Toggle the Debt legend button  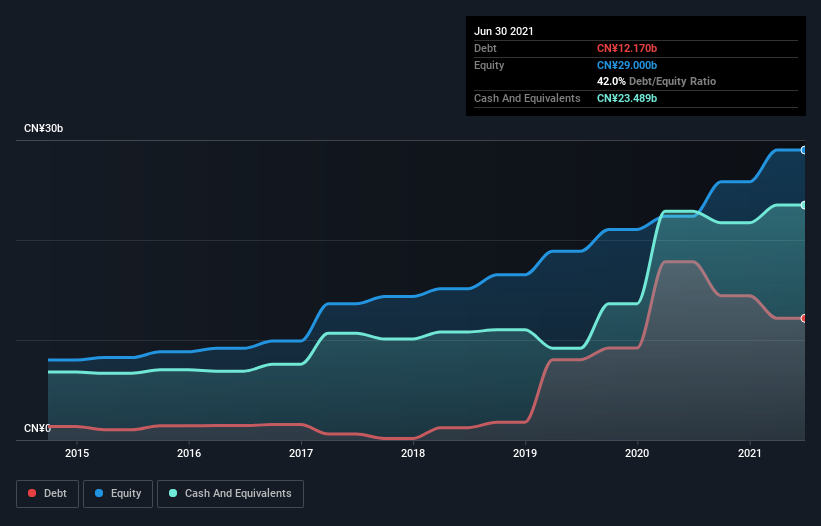point(48,494)
